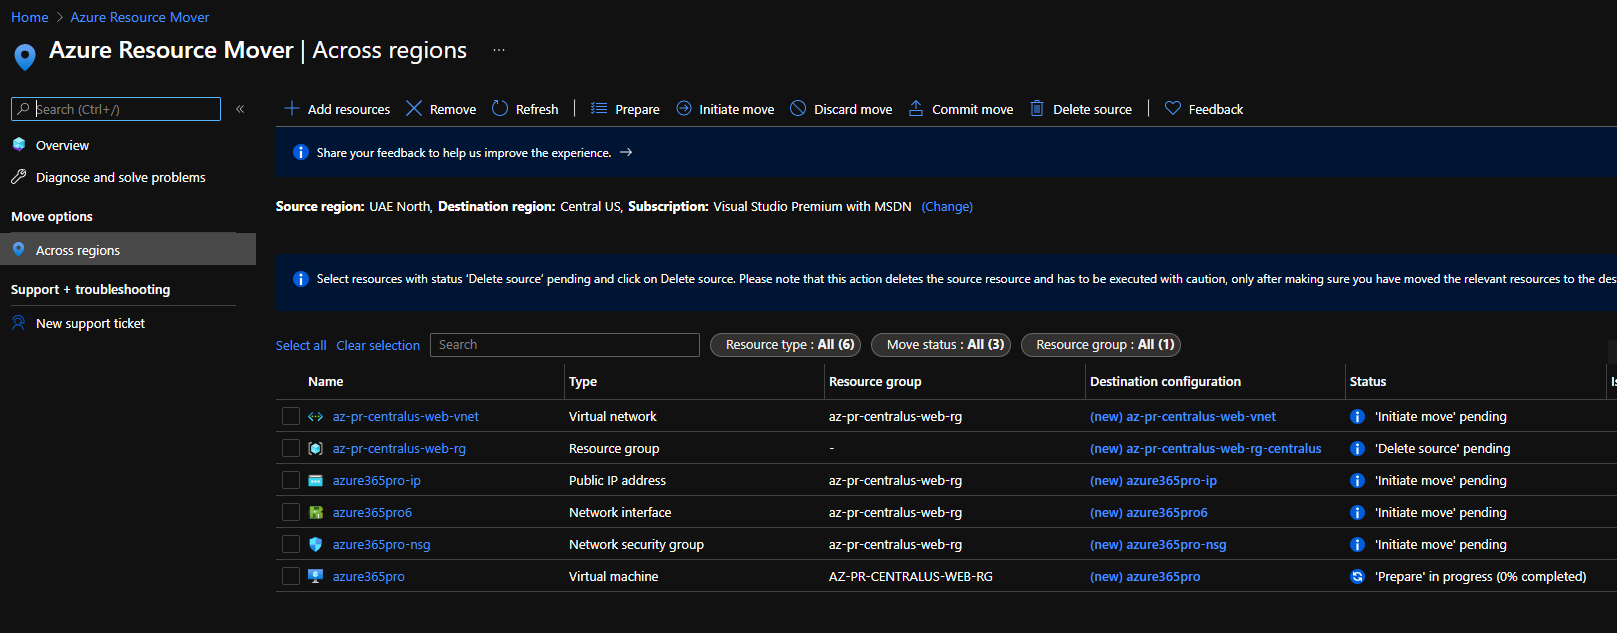Click the network interface icon for azure365pro6
1617x633 pixels.
pos(316,513)
